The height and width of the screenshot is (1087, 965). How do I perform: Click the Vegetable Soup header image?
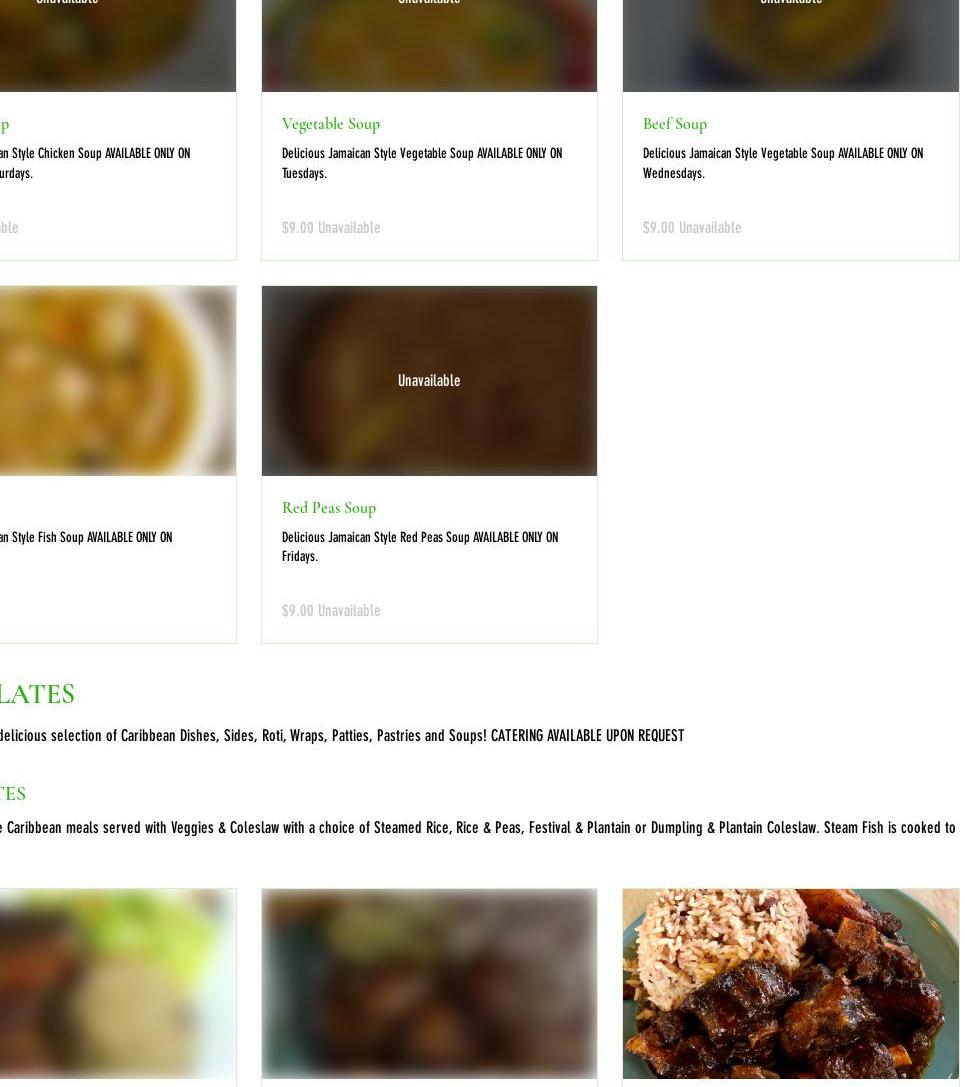429,46
